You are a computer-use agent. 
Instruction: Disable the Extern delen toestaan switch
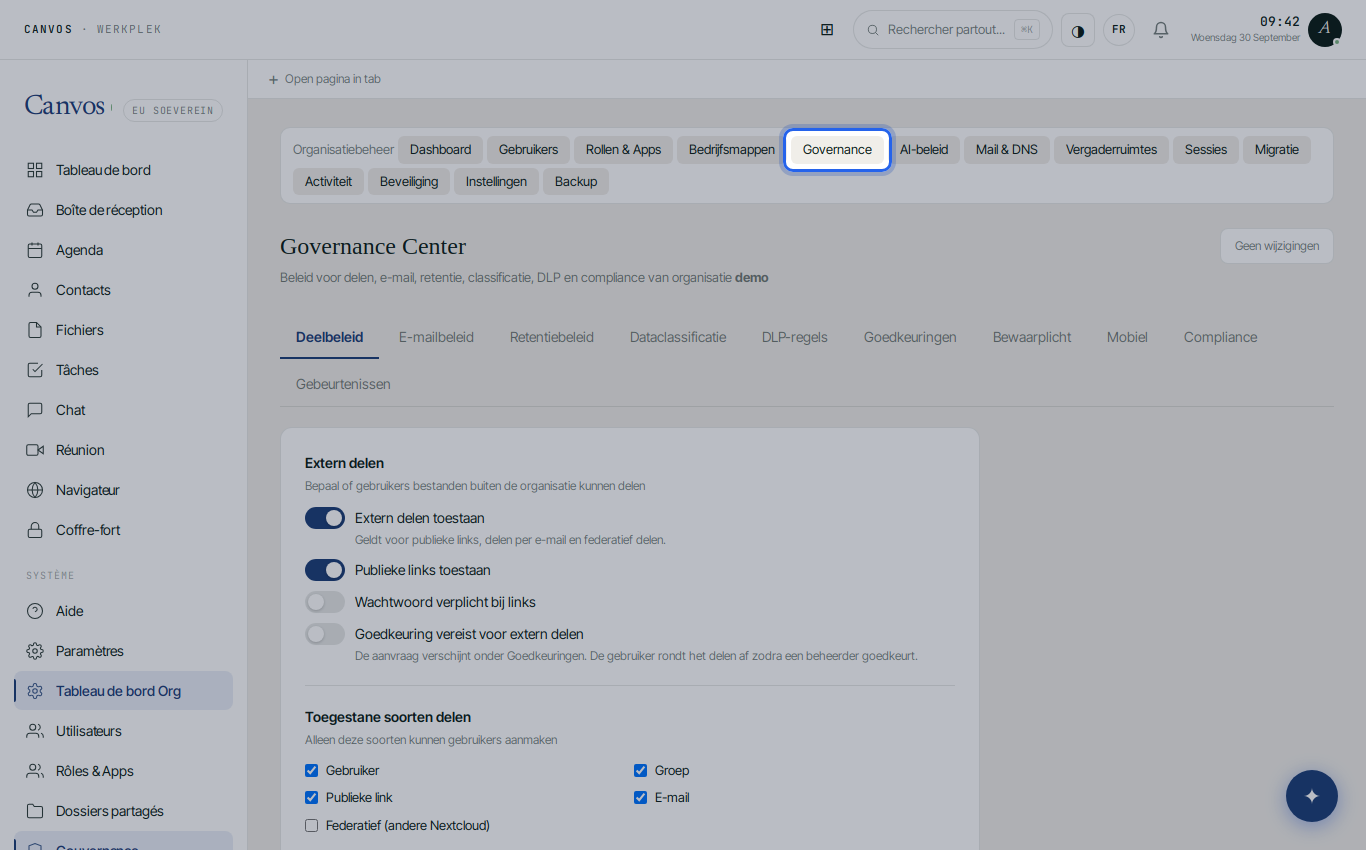[325, 518]
